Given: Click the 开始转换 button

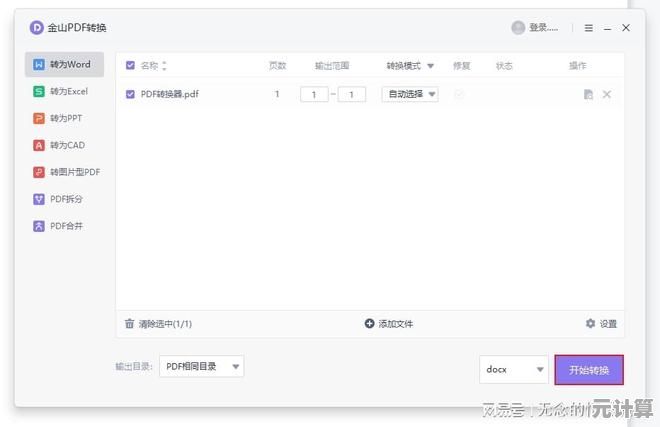Looking at the screenshot, I should [590, 369].
